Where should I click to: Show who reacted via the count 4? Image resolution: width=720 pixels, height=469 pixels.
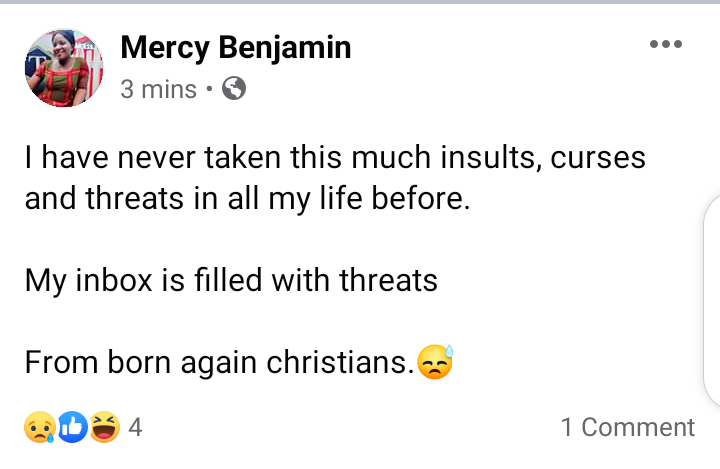[135, 427]
